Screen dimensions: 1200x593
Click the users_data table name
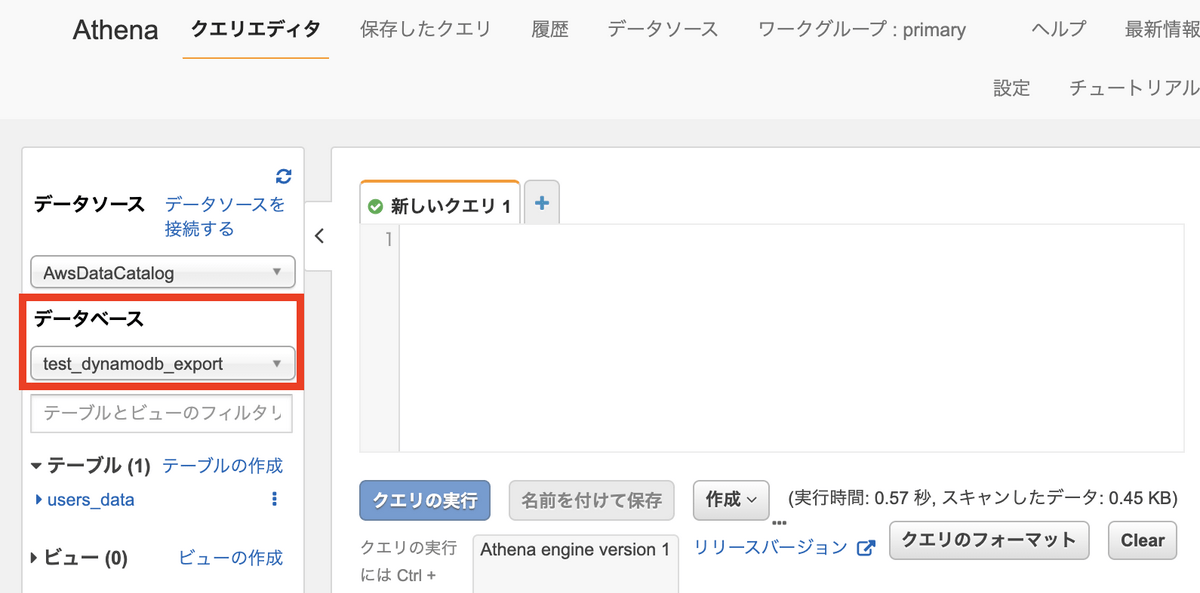tap(91, 499)
